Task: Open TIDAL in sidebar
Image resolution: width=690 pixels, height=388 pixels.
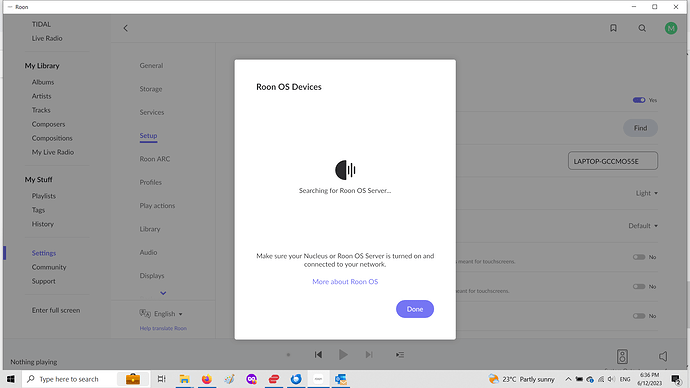Action: (41, 24)
